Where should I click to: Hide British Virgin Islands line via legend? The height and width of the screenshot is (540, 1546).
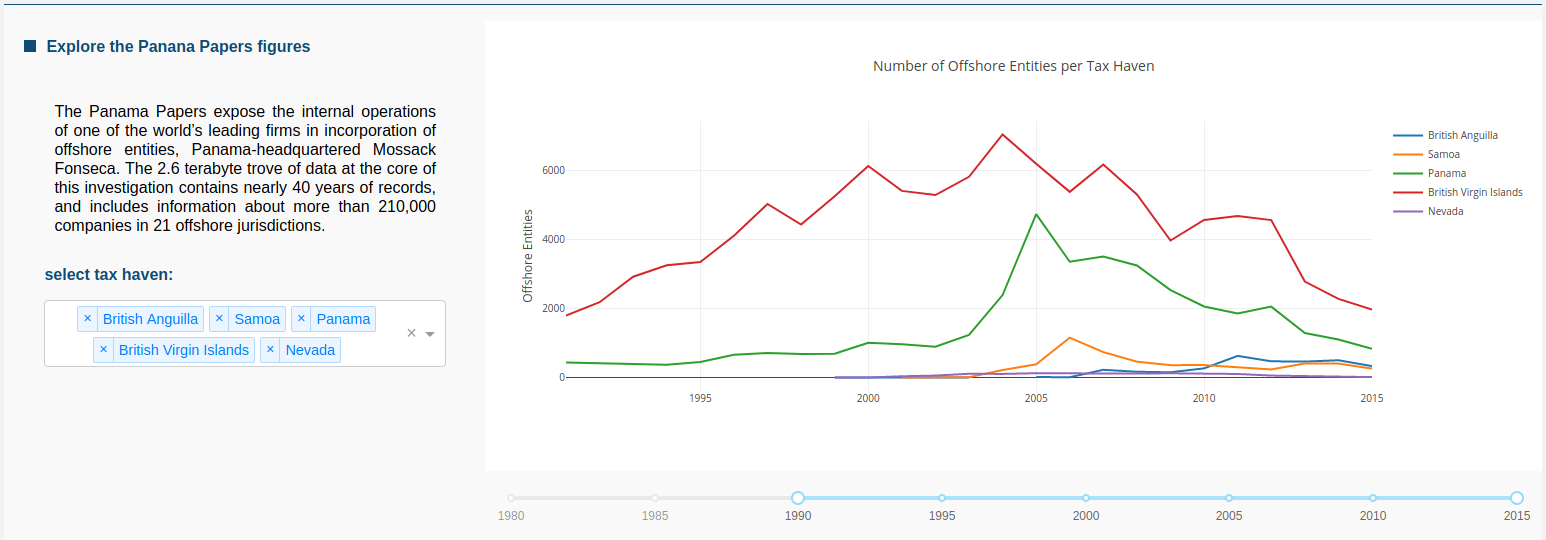click(1458, 192)
